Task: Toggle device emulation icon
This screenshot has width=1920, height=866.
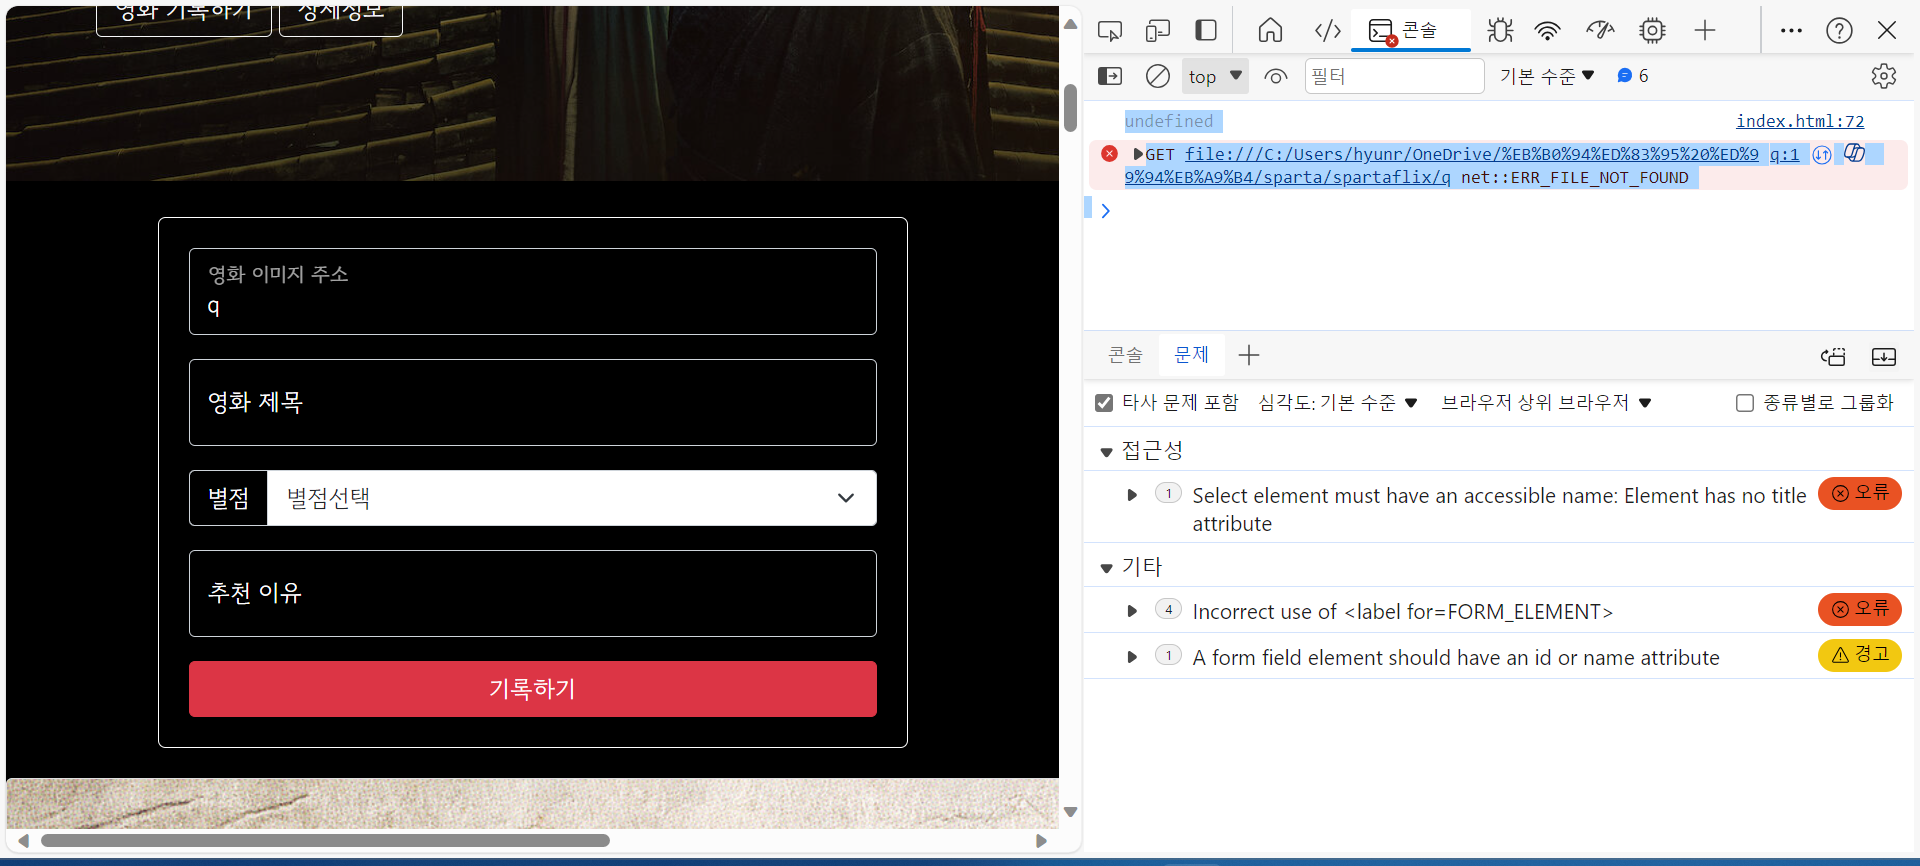Action: tap(1158, 31)
